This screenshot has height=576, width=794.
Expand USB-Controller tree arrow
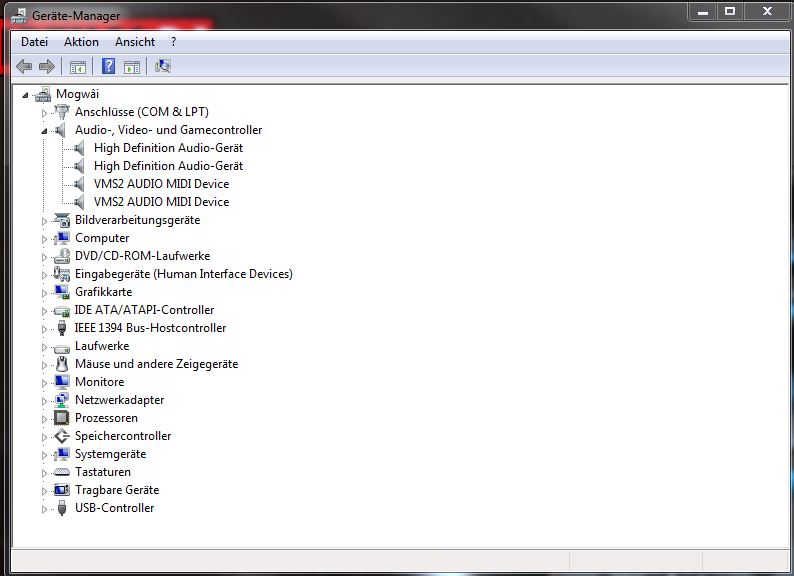pyautogui.click(x=44, y=509)
